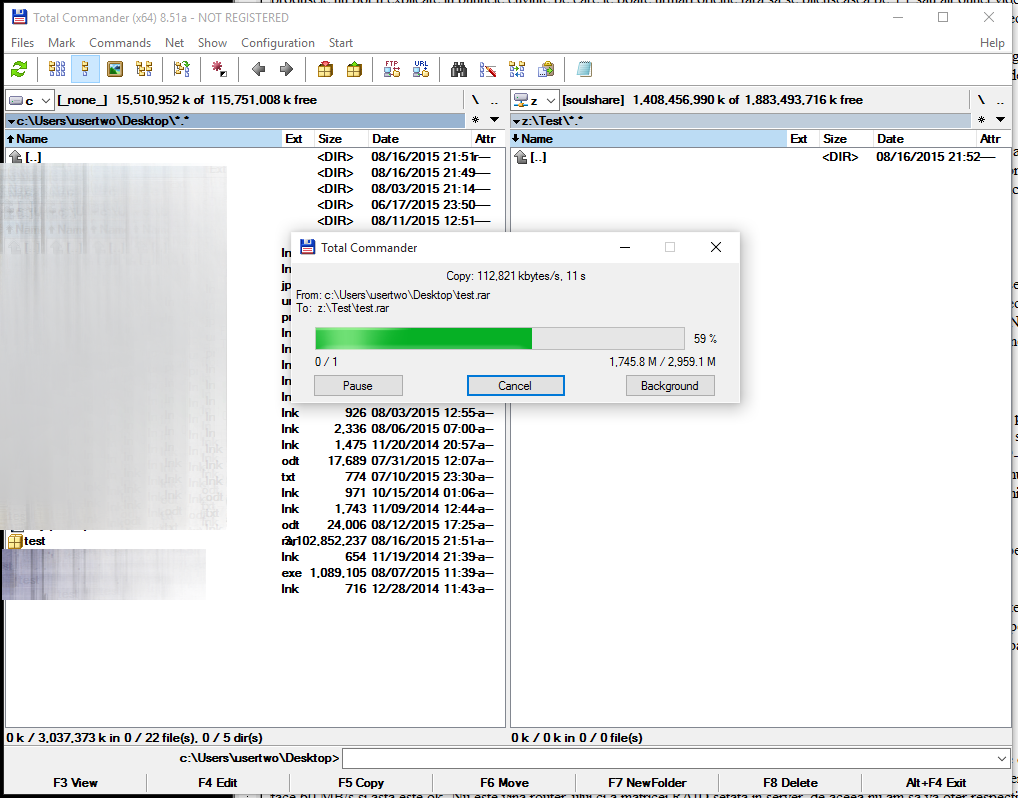Click the Pack files toolbar icon
Viewport: 1018px width, 798px height.
325,69
